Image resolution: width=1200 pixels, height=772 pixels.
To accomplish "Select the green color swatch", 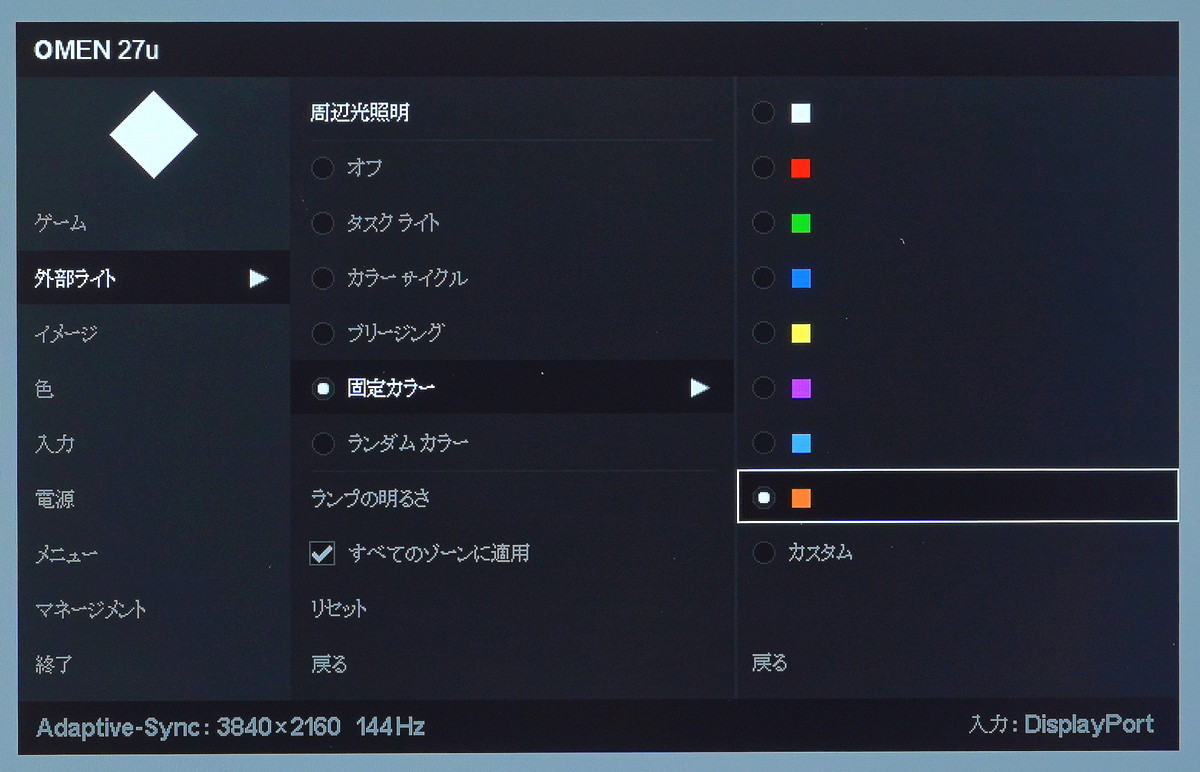I will pyautogui.click(x=800, y=223).
